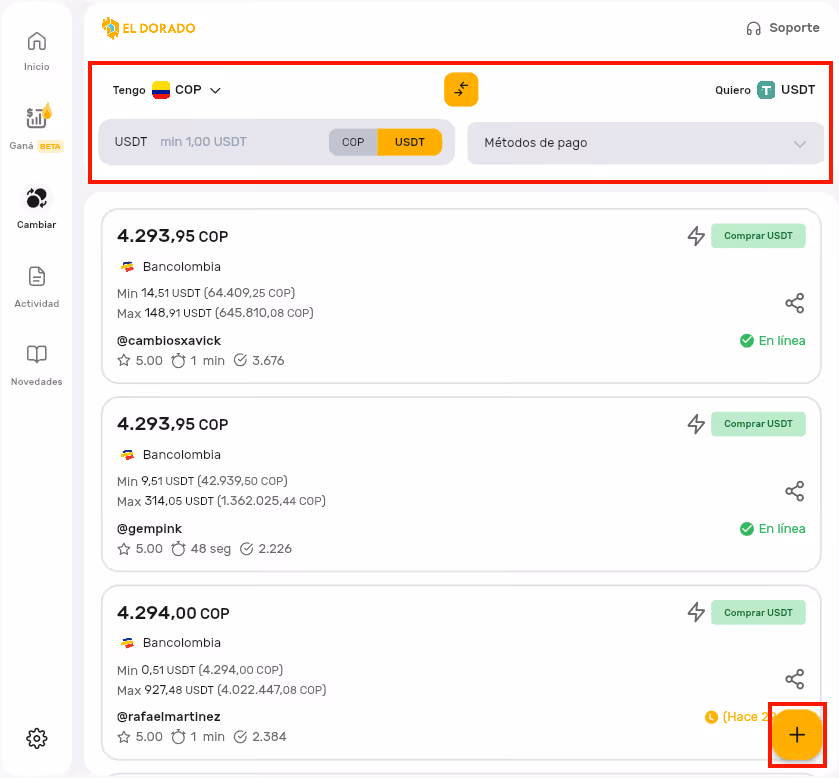Click the Bancolombia logo in gempink offer
The image size is (839, 778).
(x=127, y=455)
